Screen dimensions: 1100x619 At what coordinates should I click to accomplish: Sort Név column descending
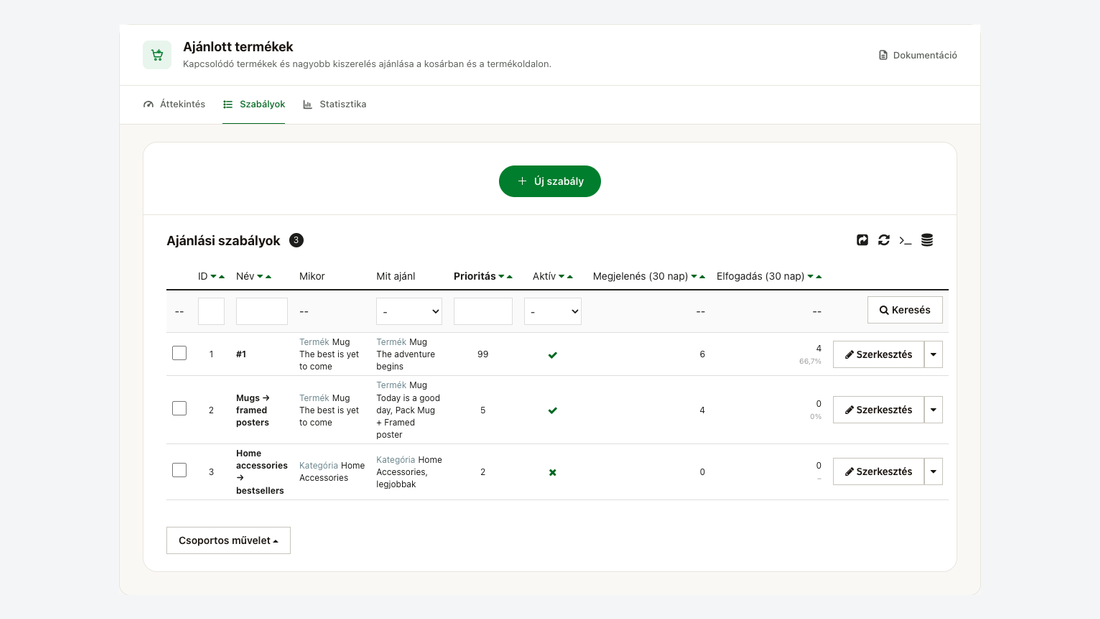pyautogui.click(x=260, y=277)
